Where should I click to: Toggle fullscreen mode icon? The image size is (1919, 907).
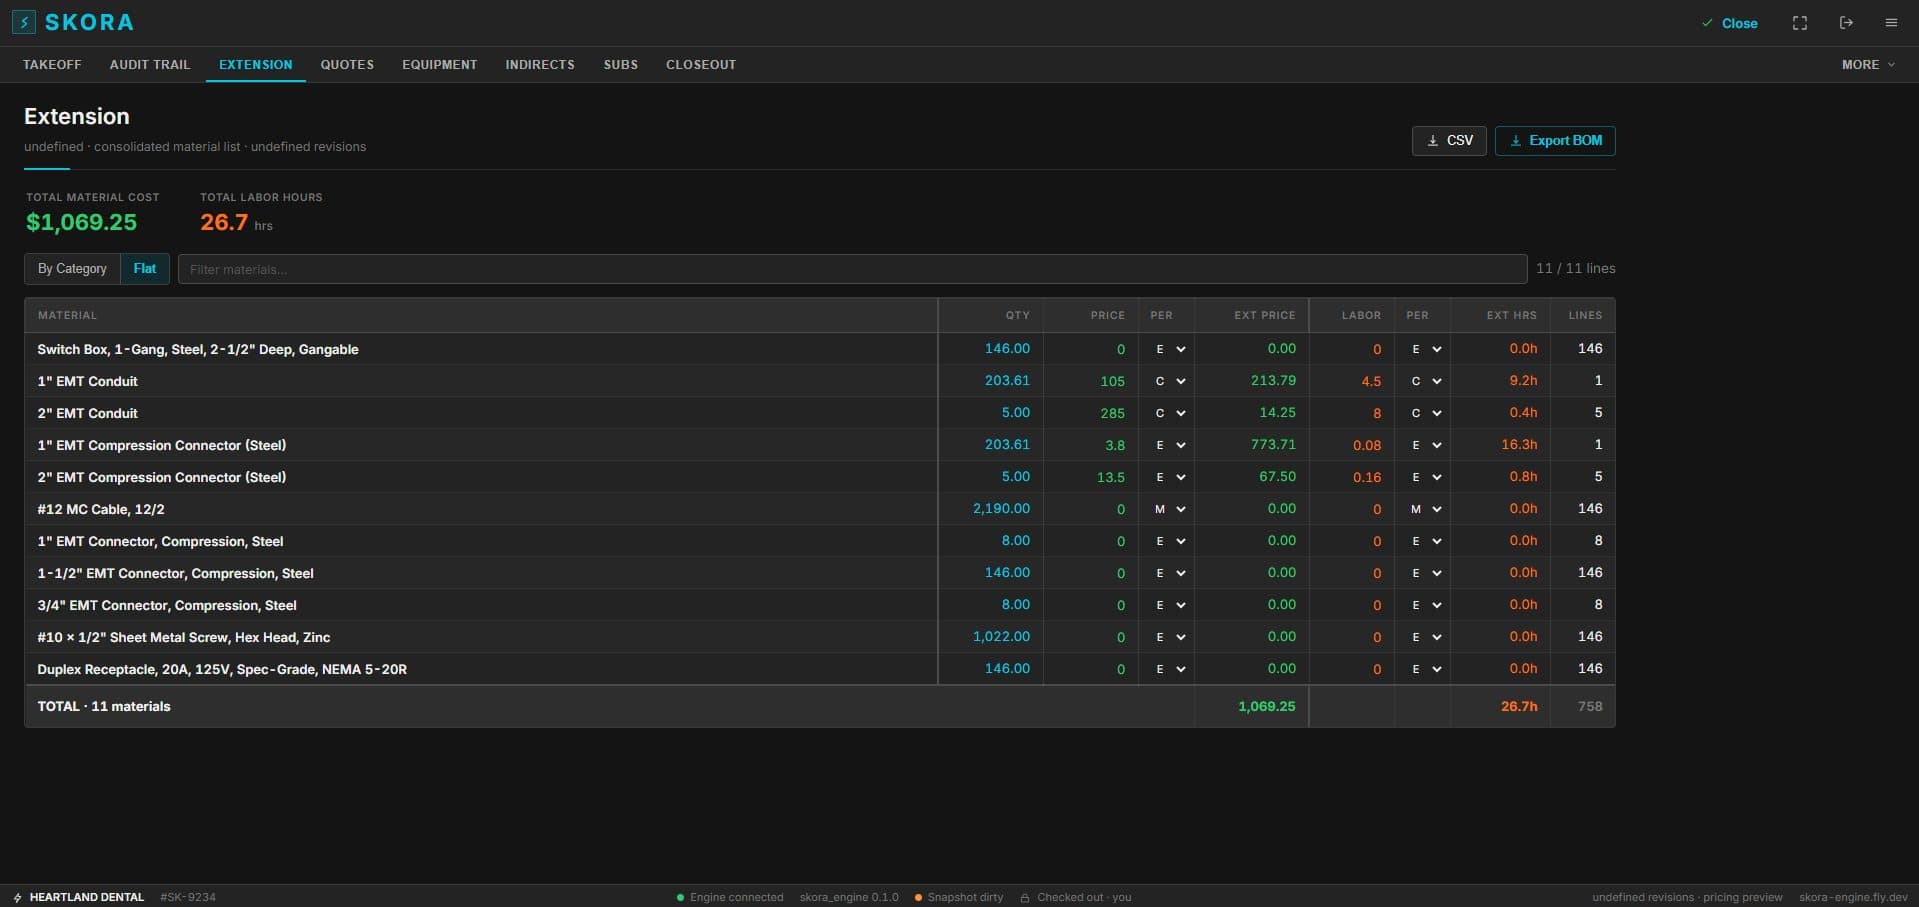1799,23
